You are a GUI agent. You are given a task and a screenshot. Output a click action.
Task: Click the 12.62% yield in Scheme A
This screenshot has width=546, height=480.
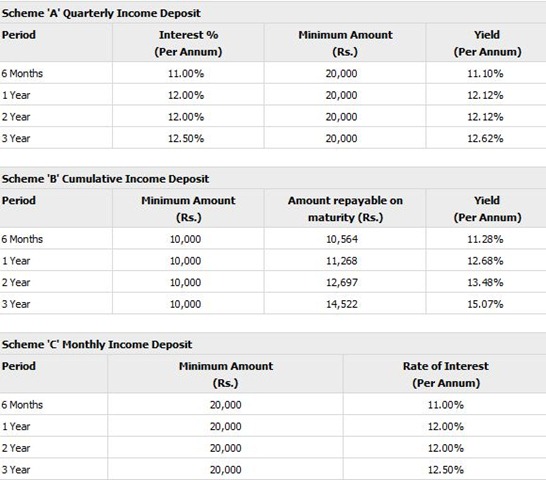(485, 138)
